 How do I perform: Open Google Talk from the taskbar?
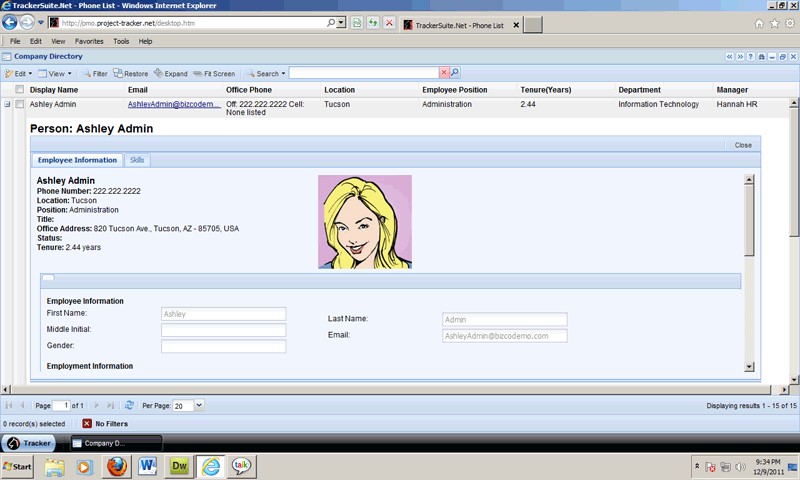click(241, 466)
